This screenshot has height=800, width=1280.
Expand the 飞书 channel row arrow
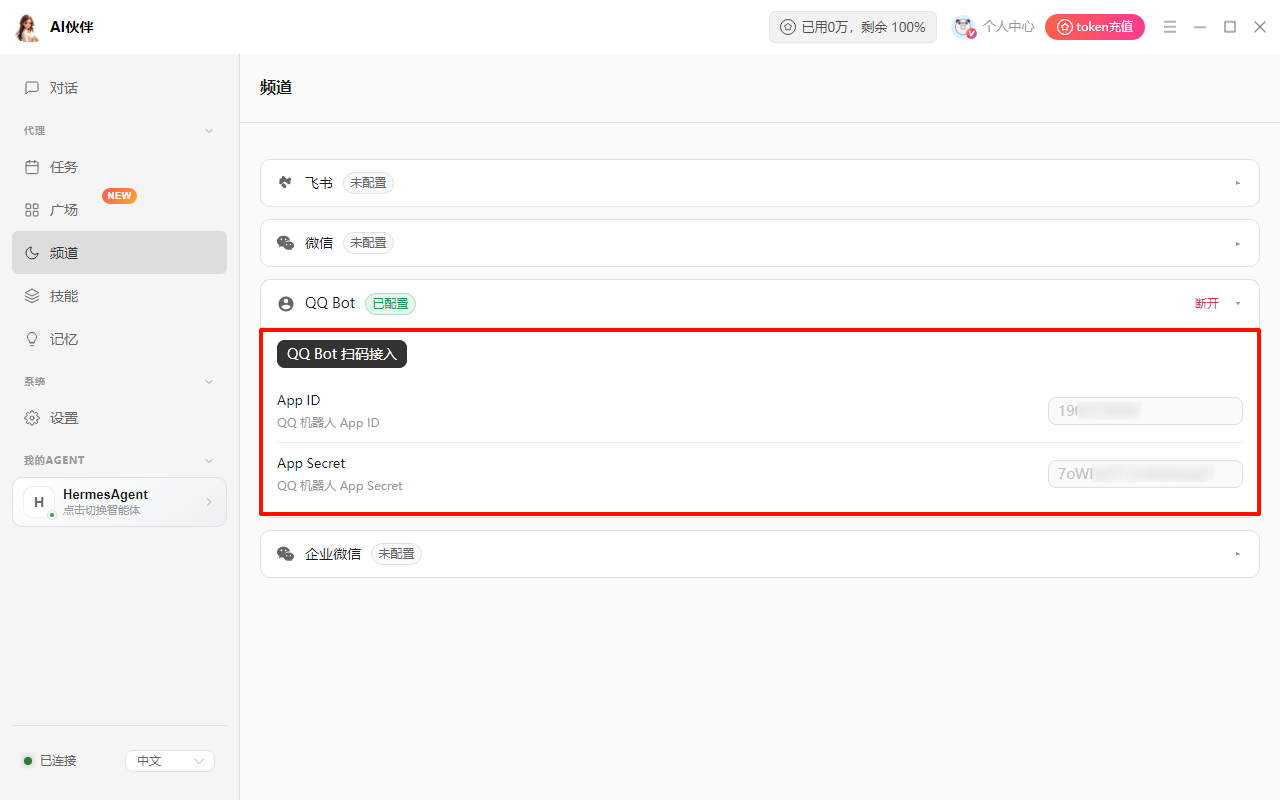click(1238, 183)
